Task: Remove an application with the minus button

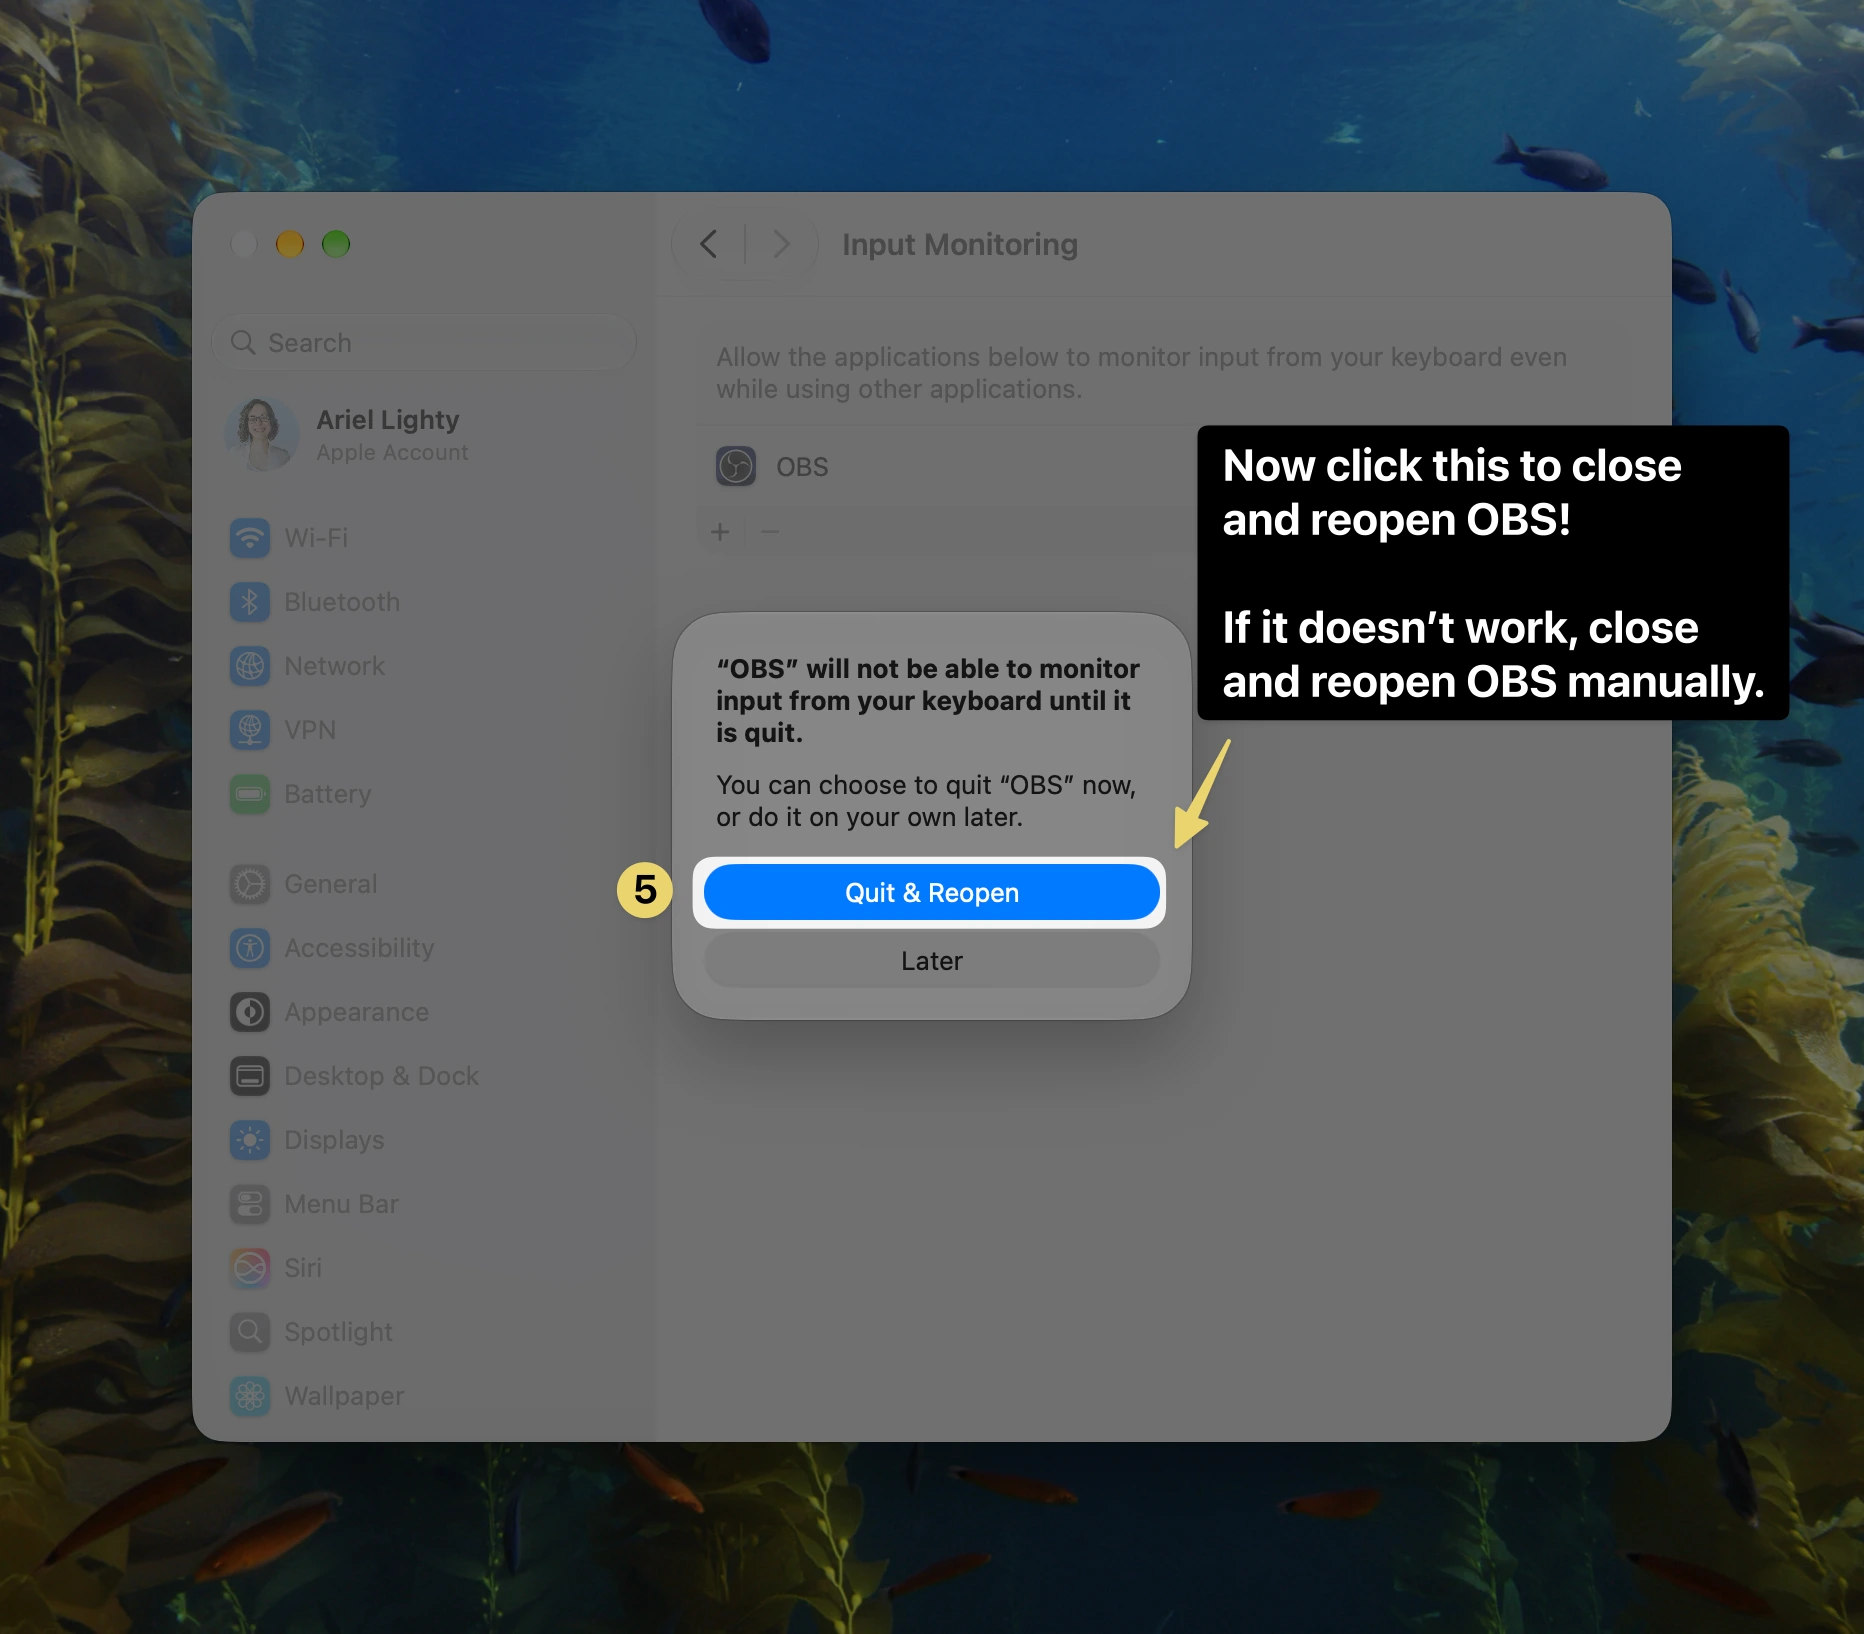Action: 770,532
